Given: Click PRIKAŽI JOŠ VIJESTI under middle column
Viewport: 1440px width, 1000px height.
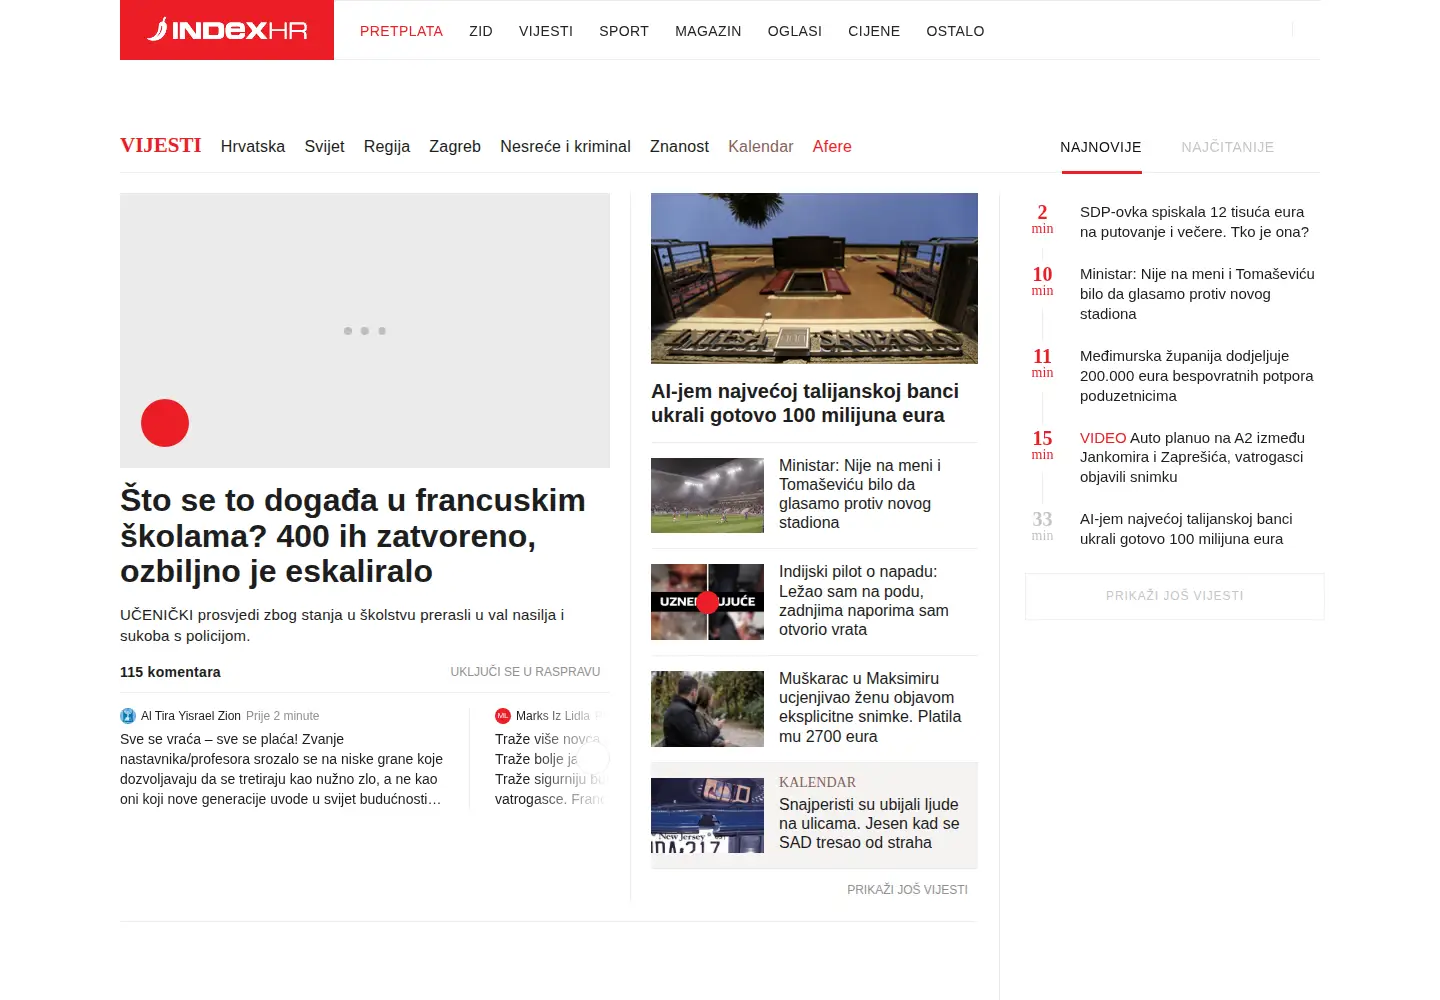Looking at the screenshot, I should pos(907,889).
